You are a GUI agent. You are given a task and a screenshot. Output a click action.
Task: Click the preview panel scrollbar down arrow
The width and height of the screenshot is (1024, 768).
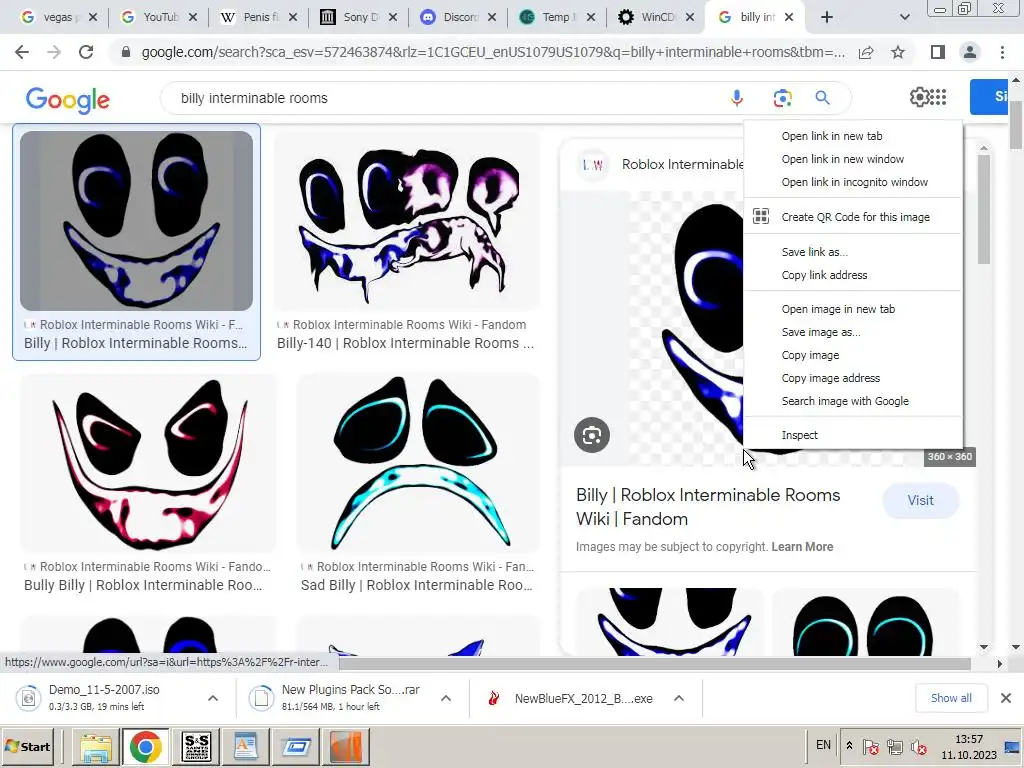pyautogui.click(x=984, y=647)
